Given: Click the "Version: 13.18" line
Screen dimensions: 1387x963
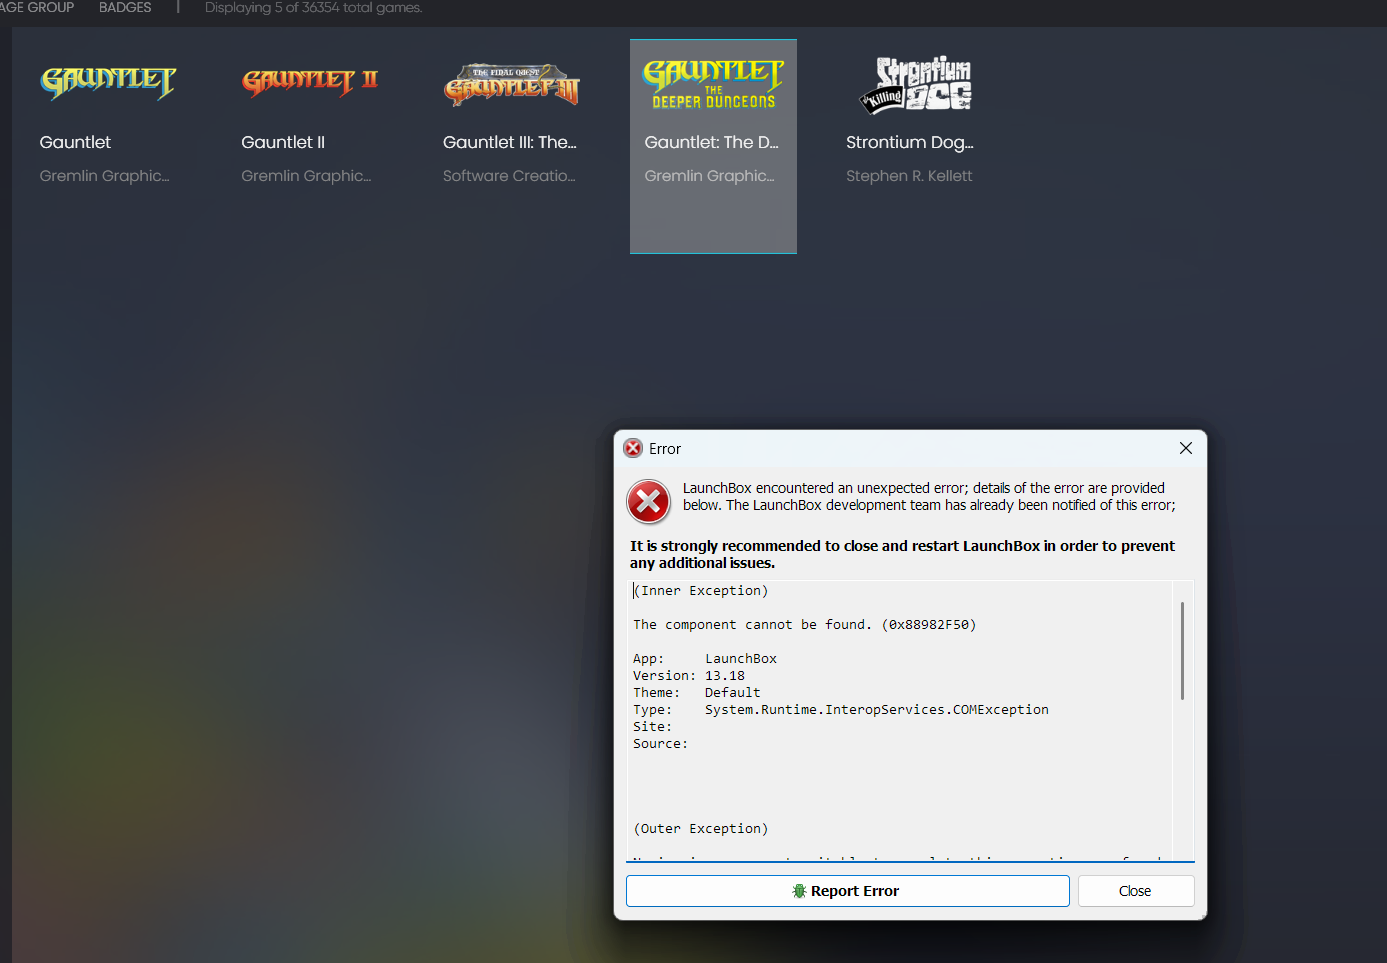Looking at the screenshot, I should point(689,676).
